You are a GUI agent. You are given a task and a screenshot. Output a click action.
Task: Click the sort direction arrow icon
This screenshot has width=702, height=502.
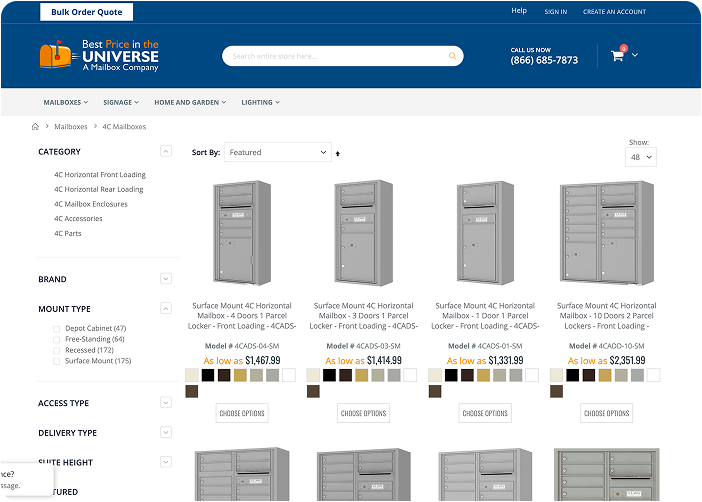[x=337, y=153]
